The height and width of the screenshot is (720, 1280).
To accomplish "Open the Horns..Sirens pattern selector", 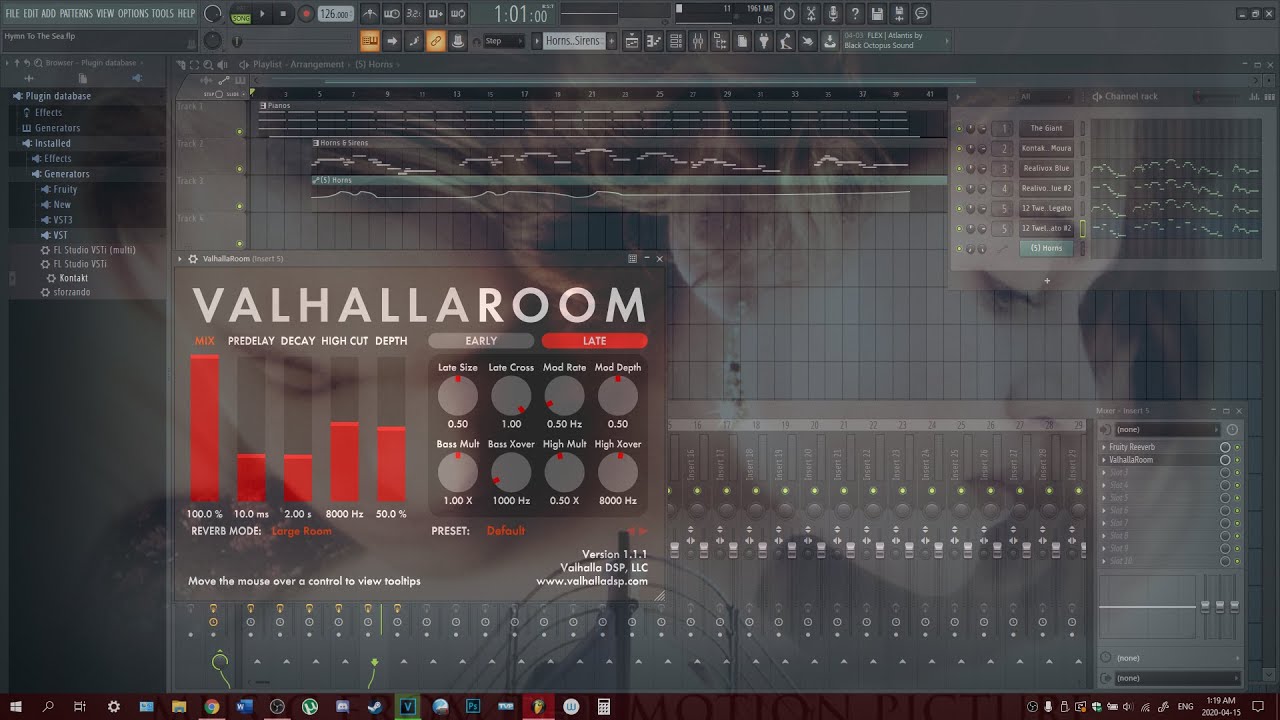I will pos(574,41).
